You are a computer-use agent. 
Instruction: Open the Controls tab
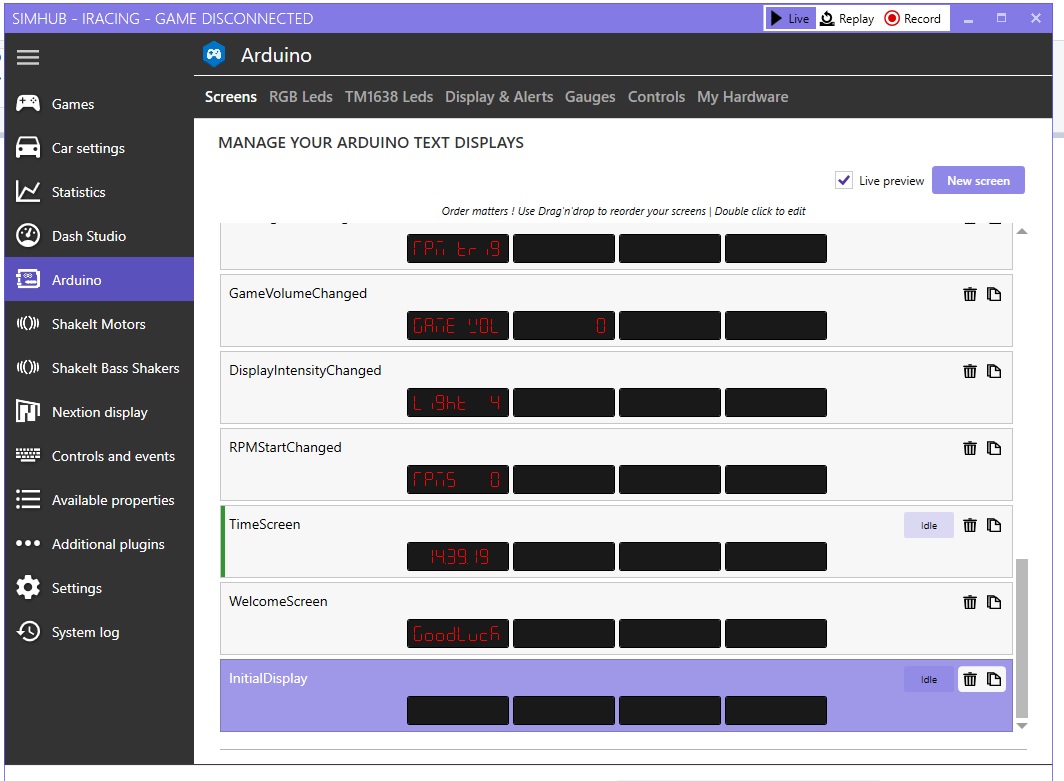656,96
